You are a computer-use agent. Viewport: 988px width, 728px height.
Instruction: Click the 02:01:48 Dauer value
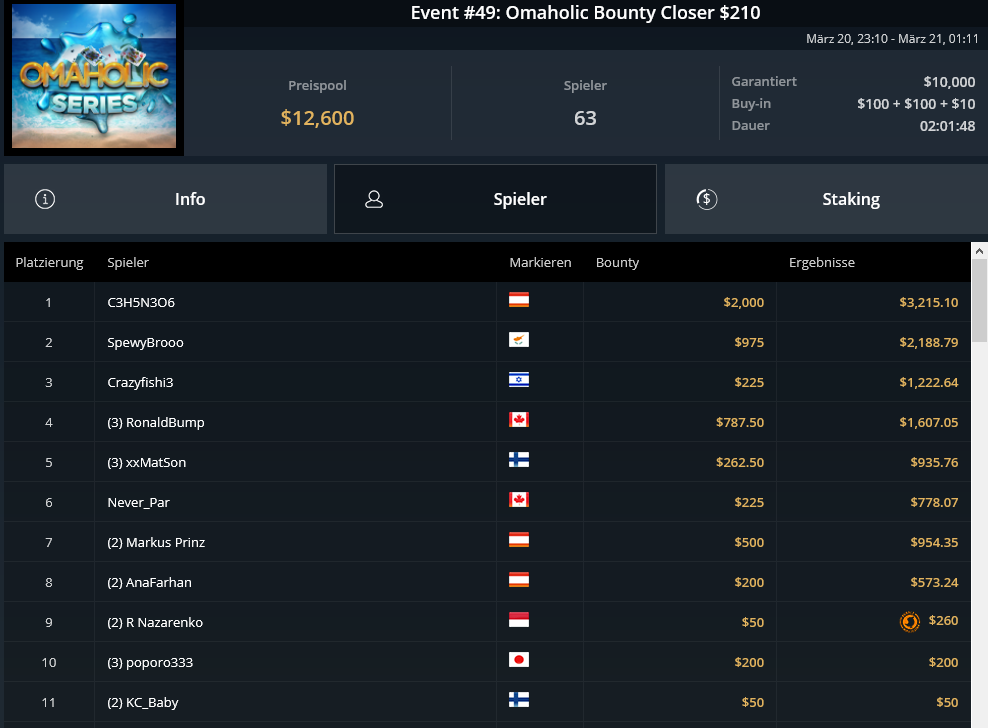pos(948,126)
